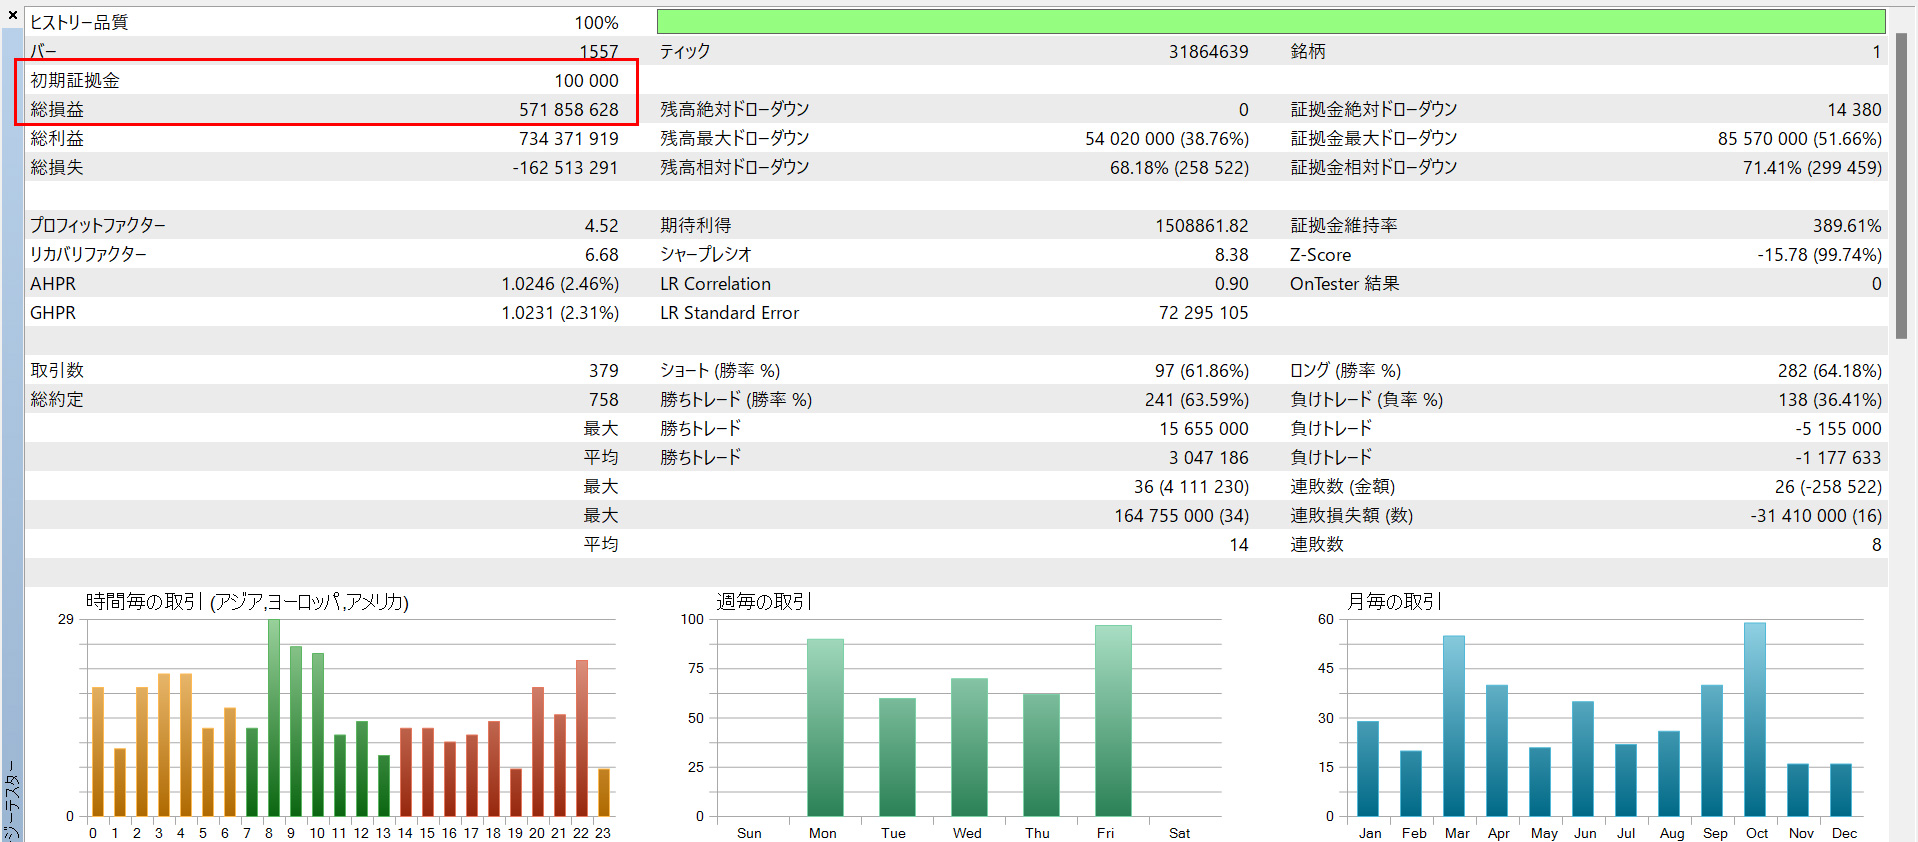The image size is (1918, 842).
Task: Select the tick count 31864639
Action: click(x=1209, y=51)
